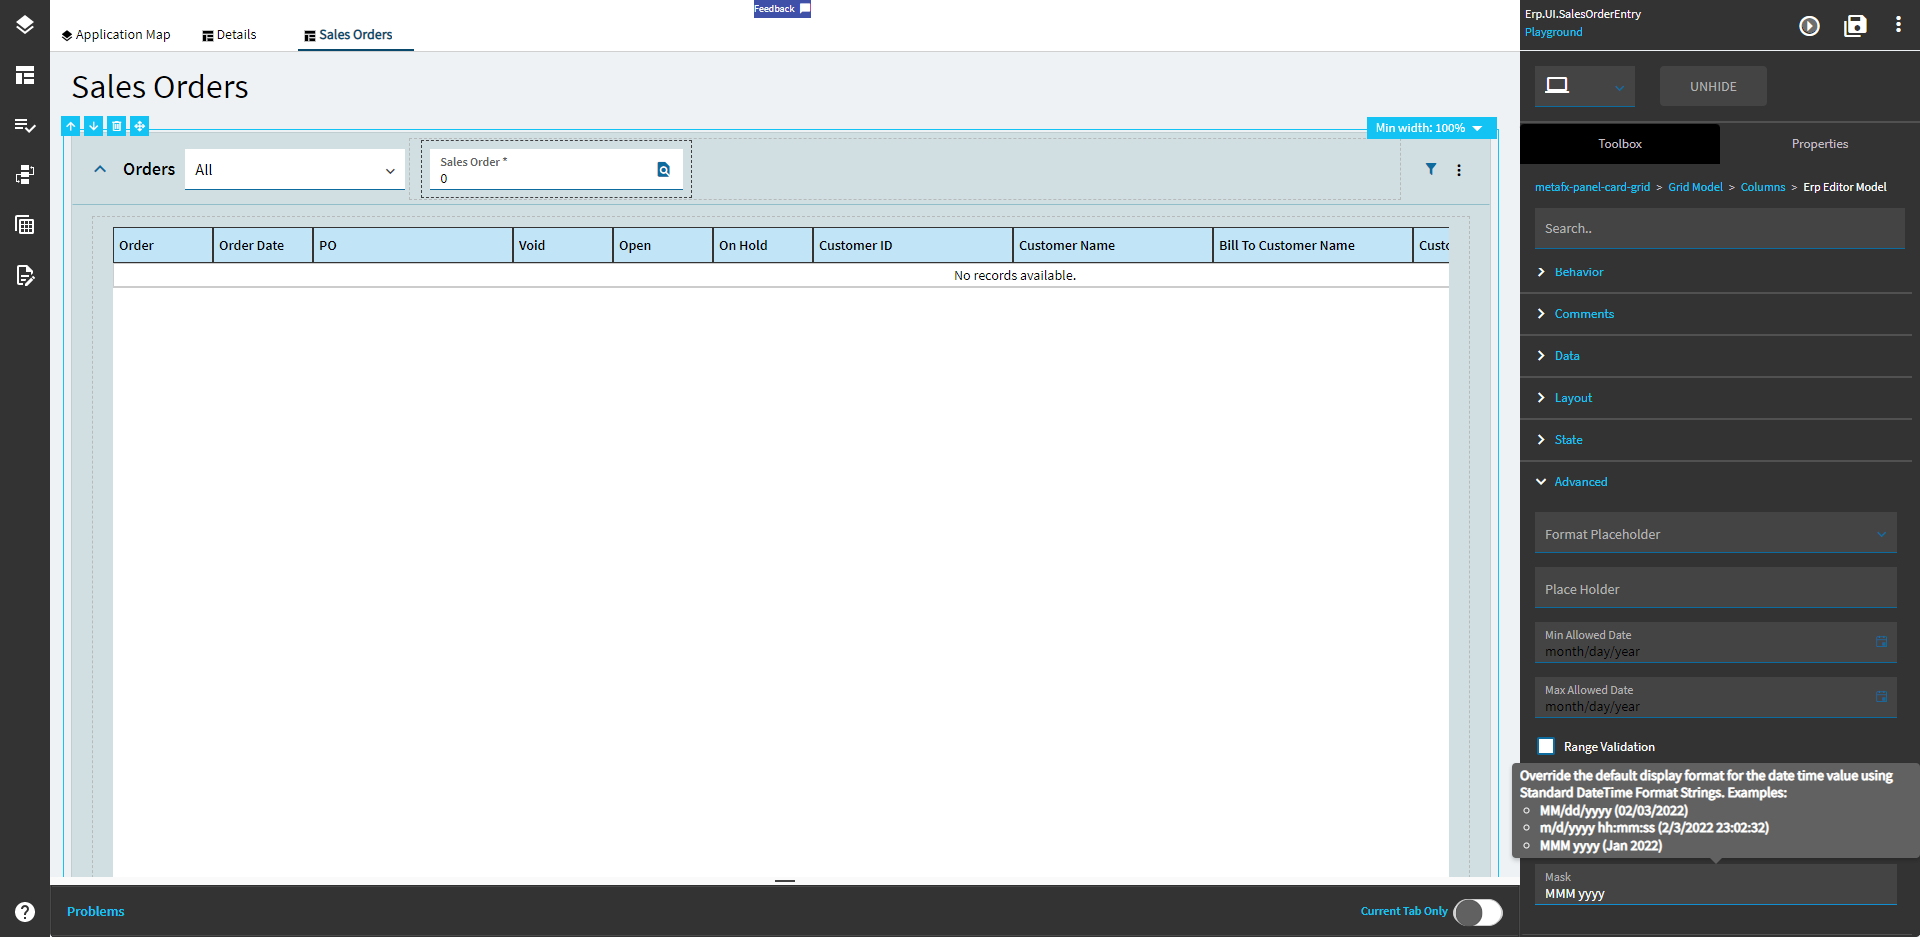The width and height of the screenshot is (1920, 937).
Task: Click the Problems link
Action: coord(96,911)
